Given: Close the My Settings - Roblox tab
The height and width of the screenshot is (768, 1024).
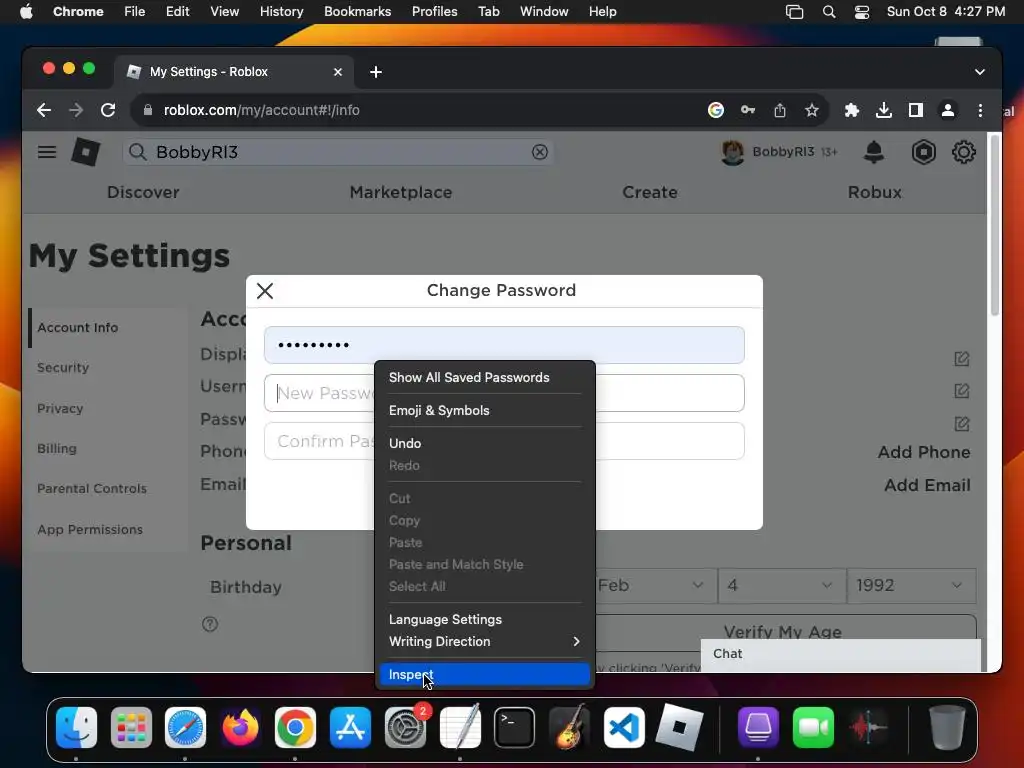Looking at the screenshot, I should pos(338,72).
